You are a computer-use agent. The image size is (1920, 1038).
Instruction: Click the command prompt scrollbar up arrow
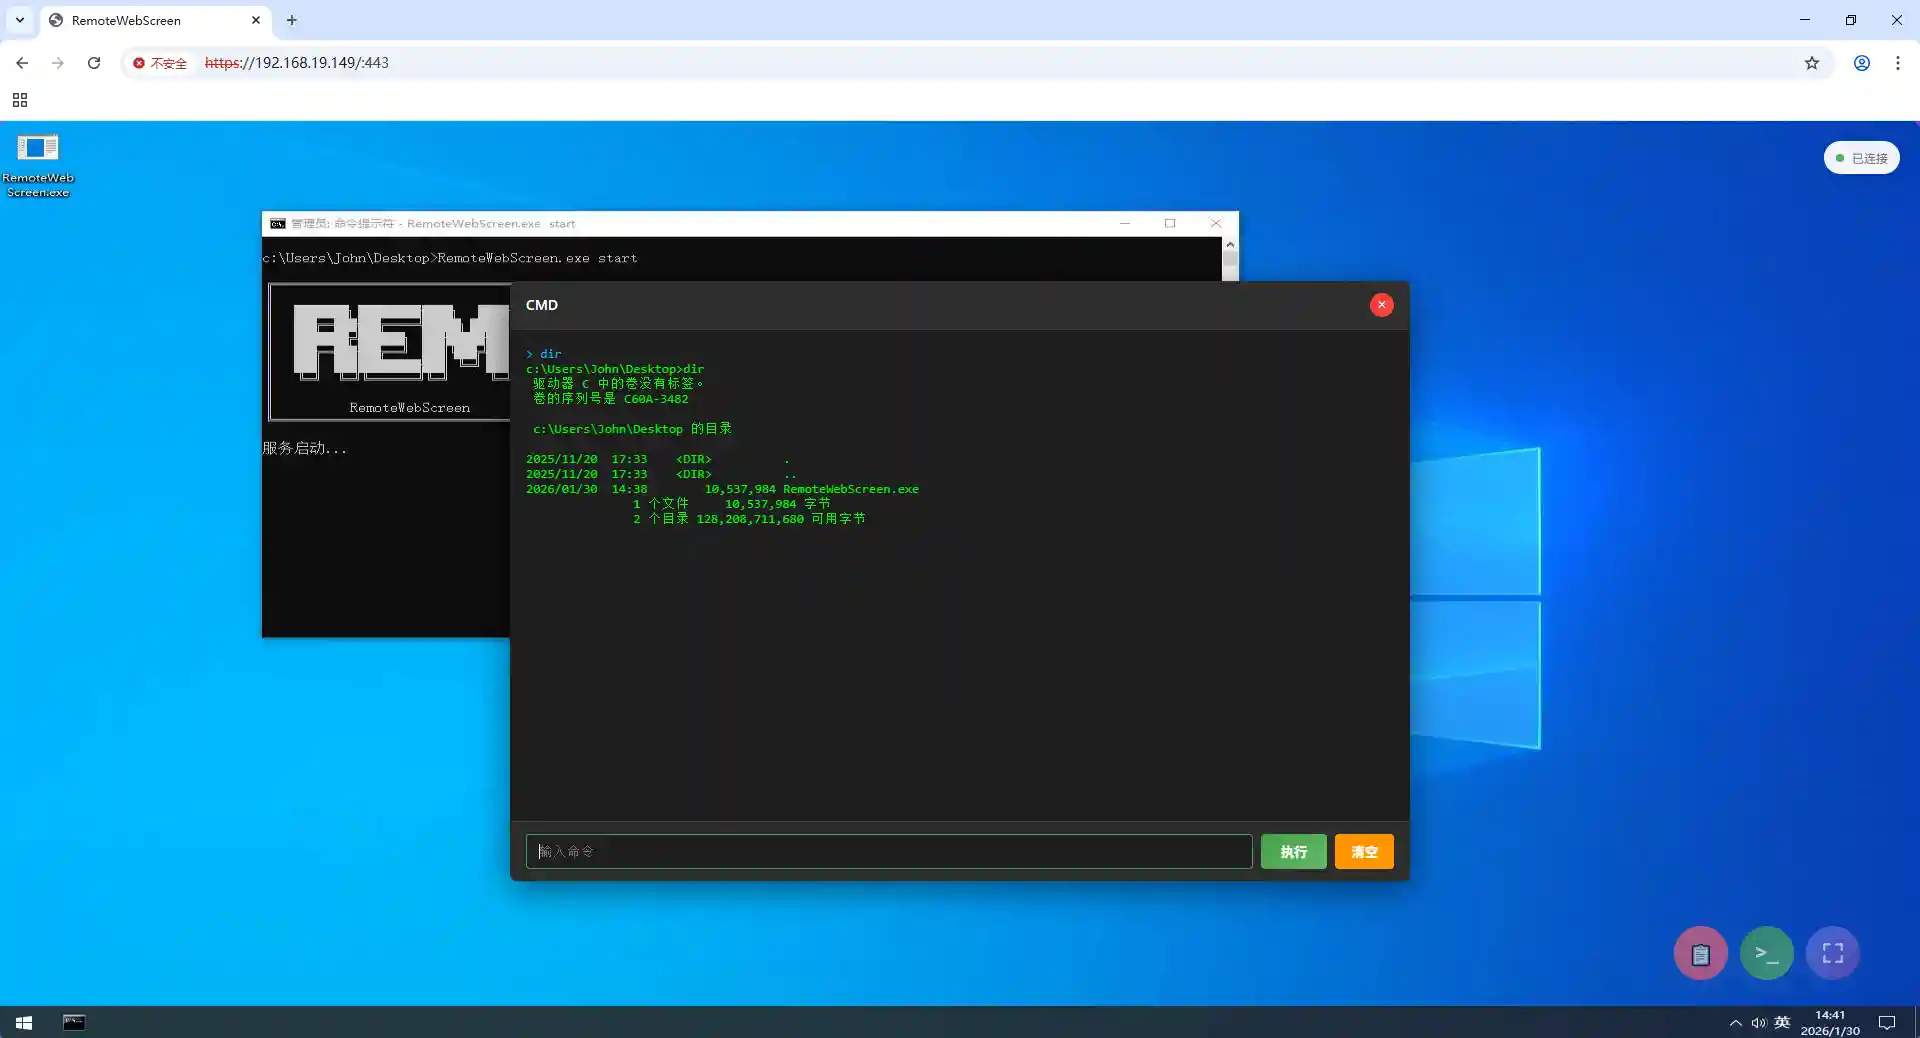[1230, 245]
